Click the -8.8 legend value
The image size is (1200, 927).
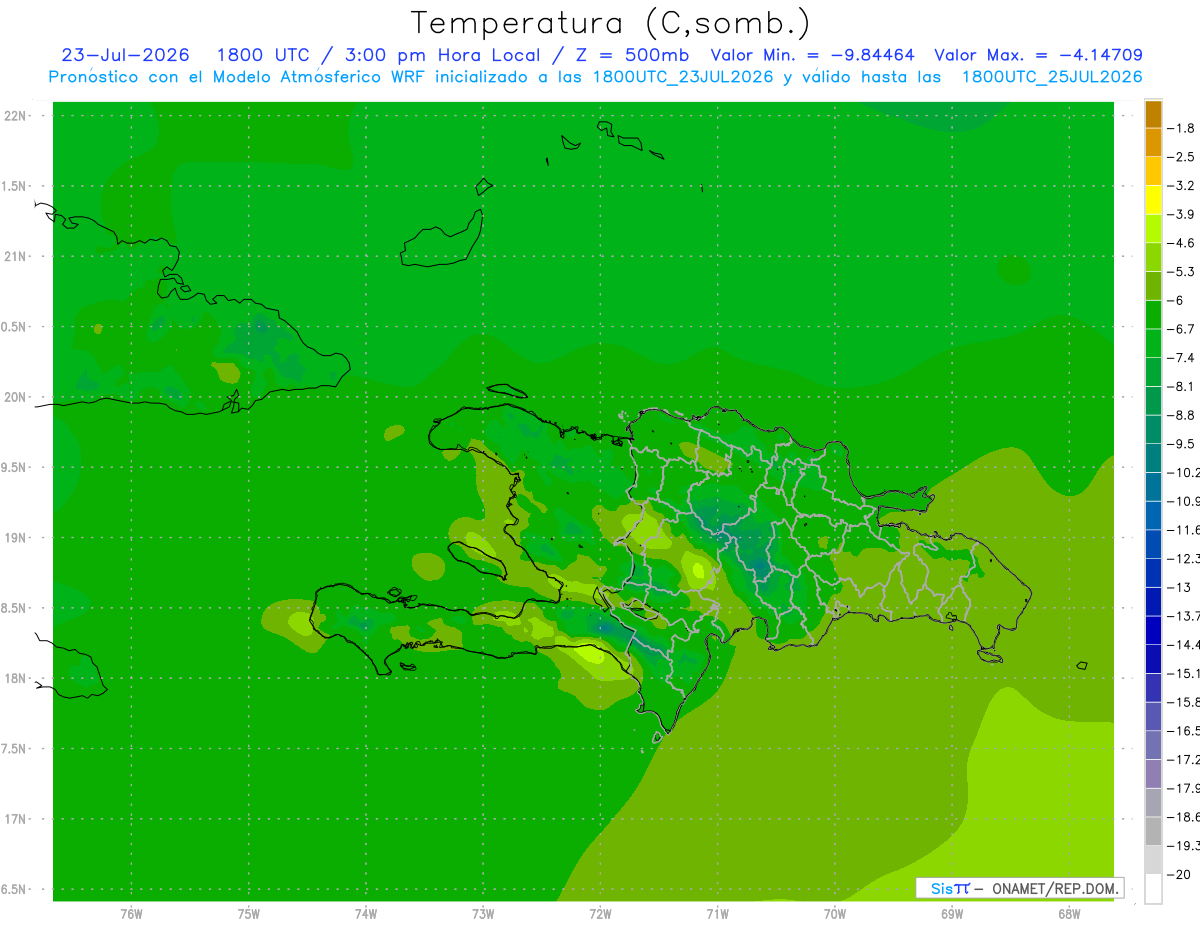1182,415
